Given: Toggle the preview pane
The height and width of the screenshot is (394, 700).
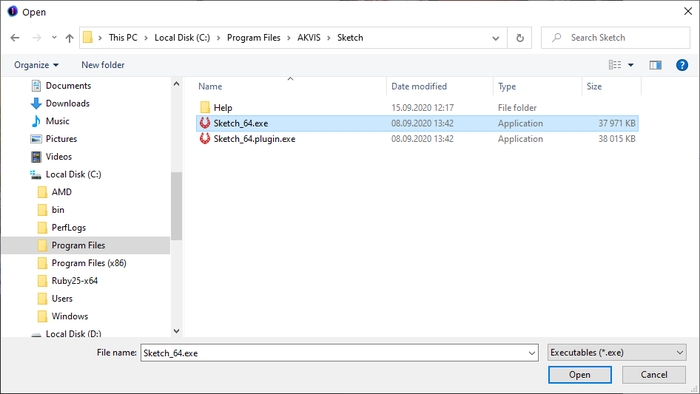Looking at the screenshot, I should coord(655,65).
